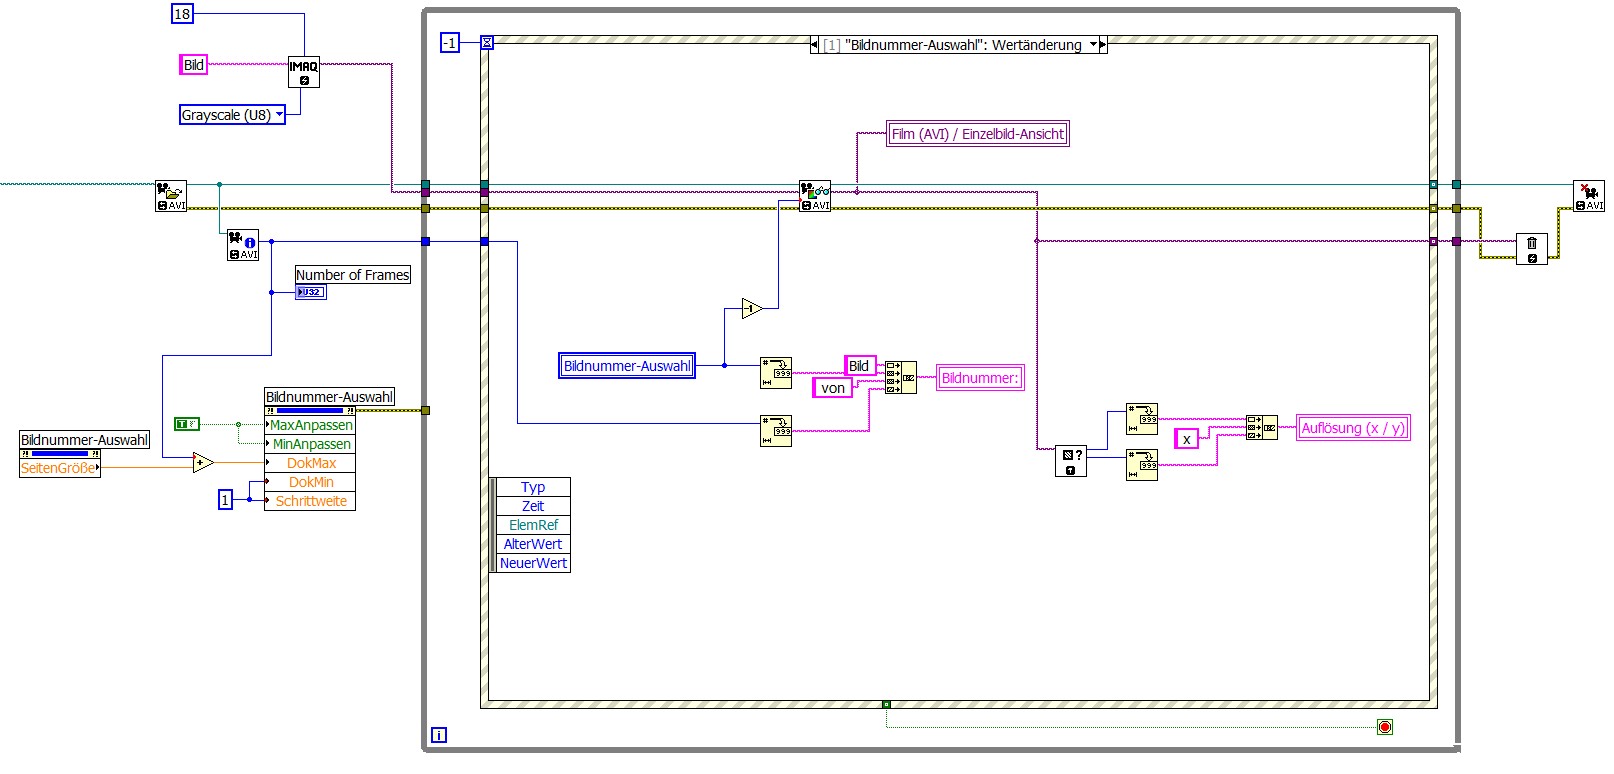Viewport: 1614px width, 774px height.
Task: Click the AlterWert event data item
Action: [533, 544]
